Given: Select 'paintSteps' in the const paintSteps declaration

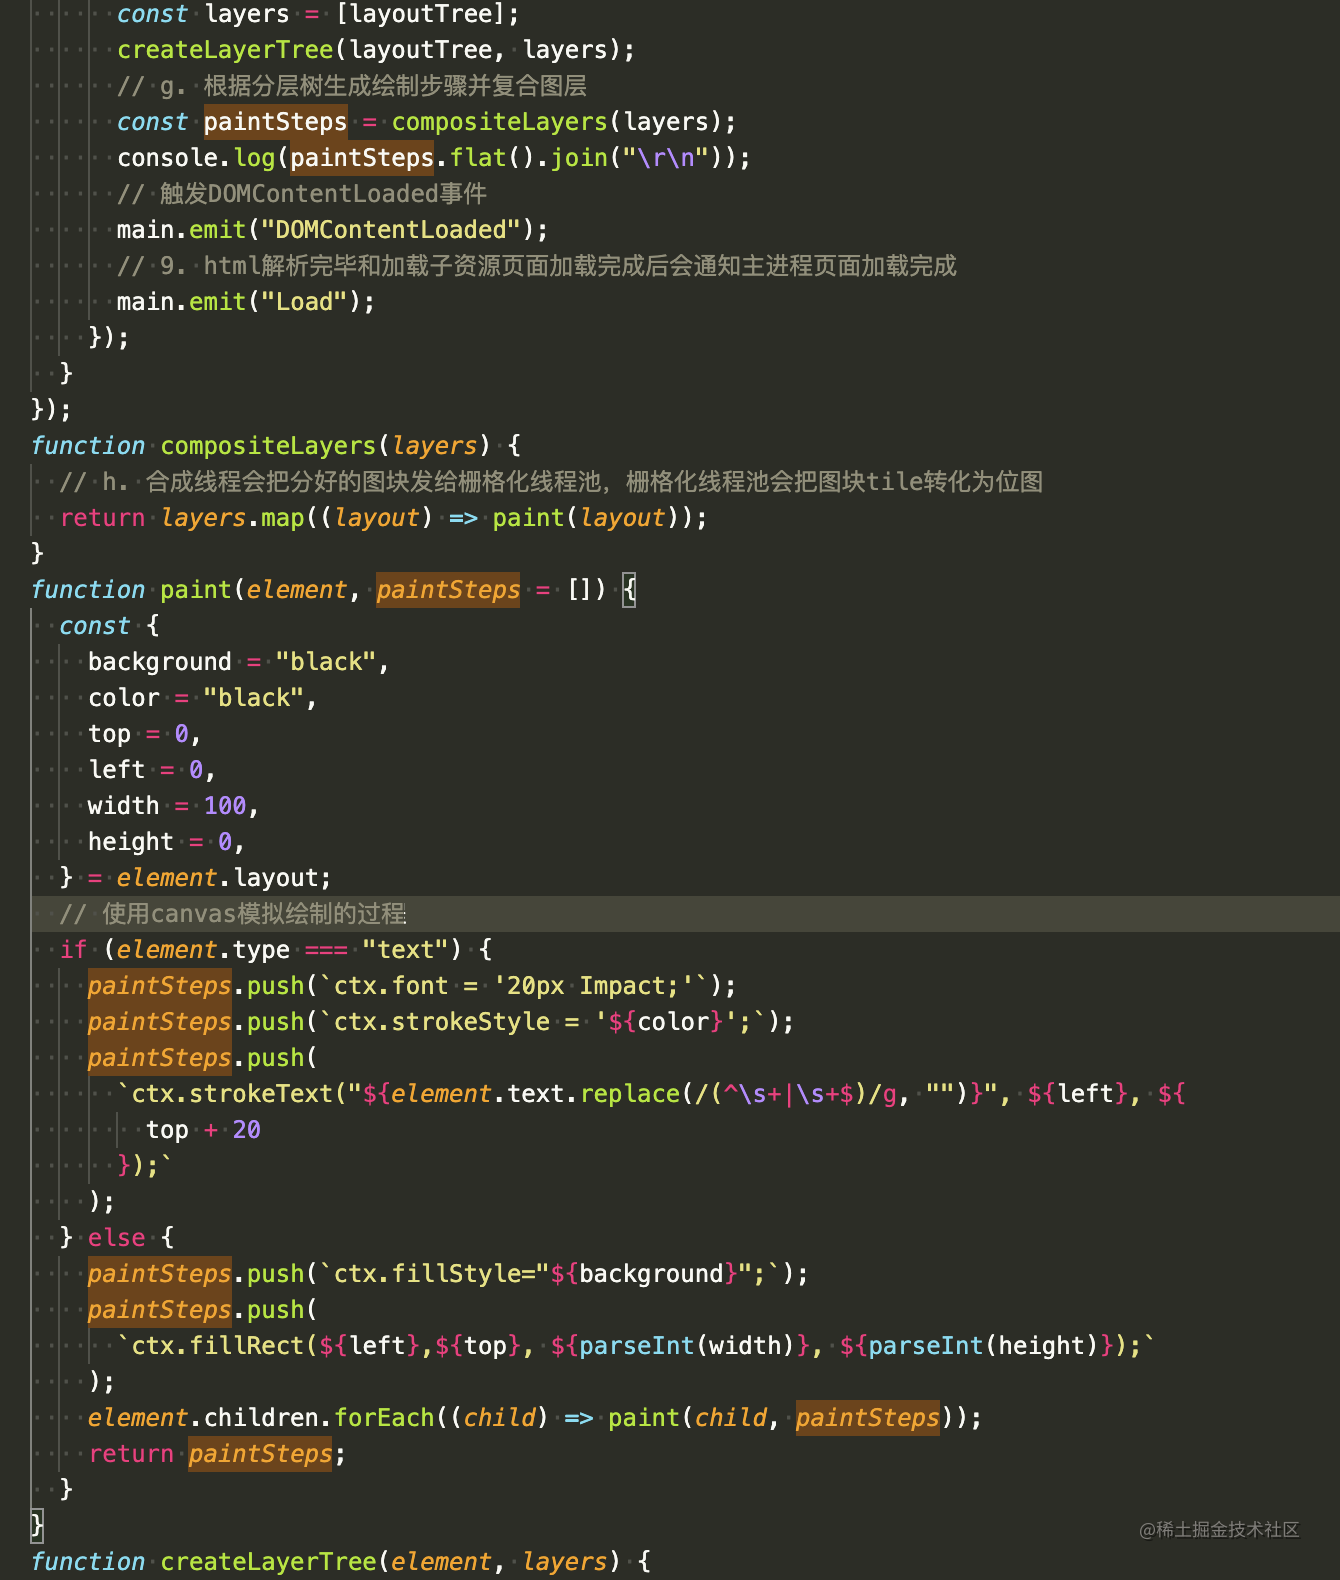Looking at the screenshot, I should pyautogui.click(x=275, y=122).
